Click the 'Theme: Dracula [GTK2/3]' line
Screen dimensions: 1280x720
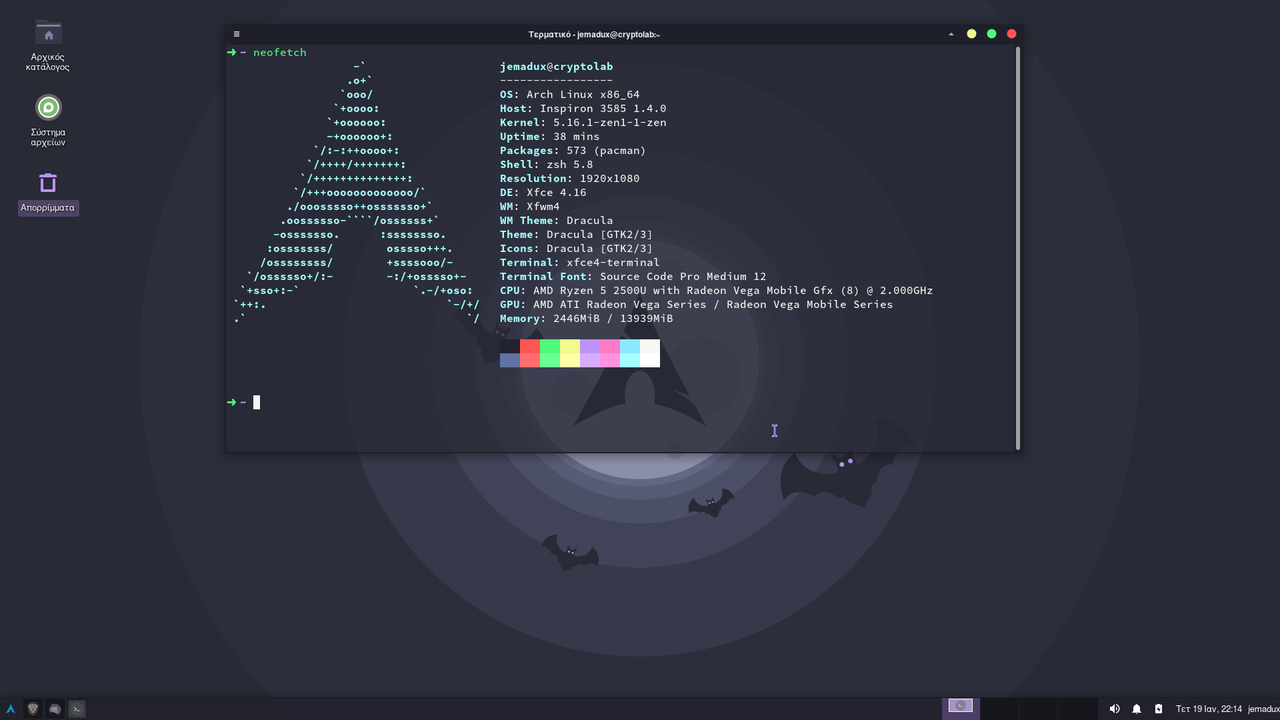pos(577,234)
